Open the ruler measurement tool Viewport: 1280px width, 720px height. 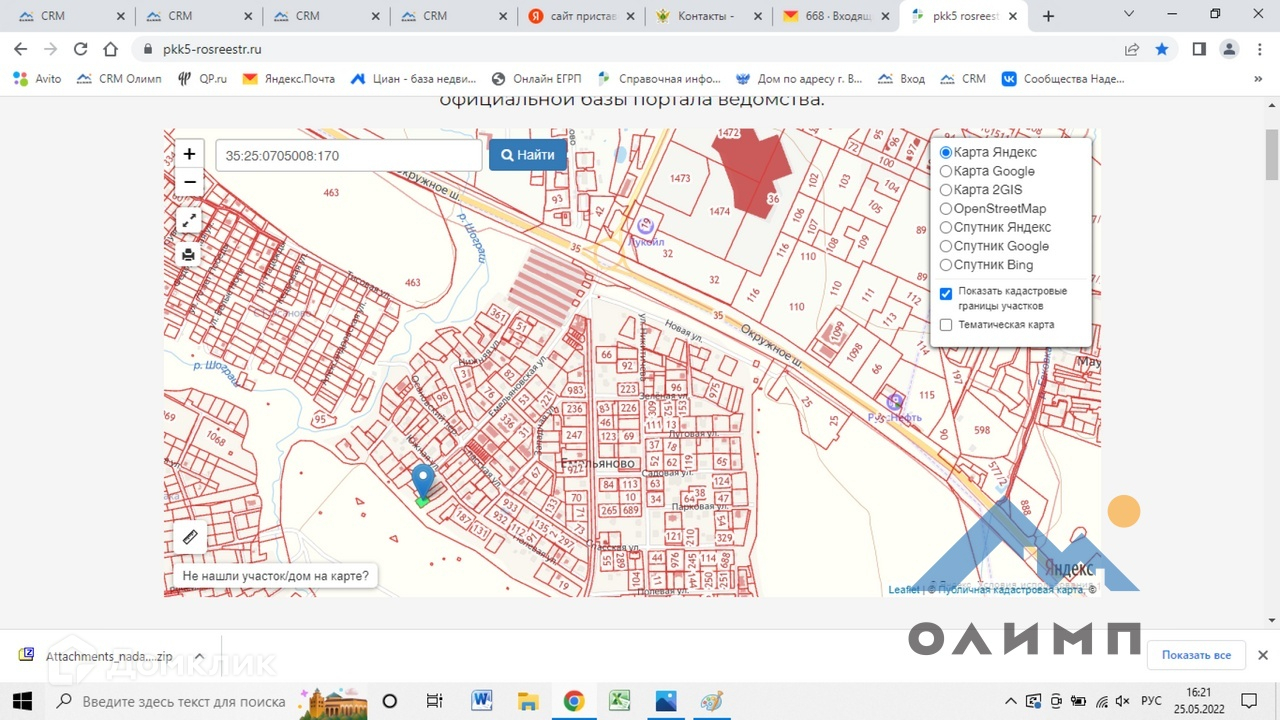pos(190,538)
